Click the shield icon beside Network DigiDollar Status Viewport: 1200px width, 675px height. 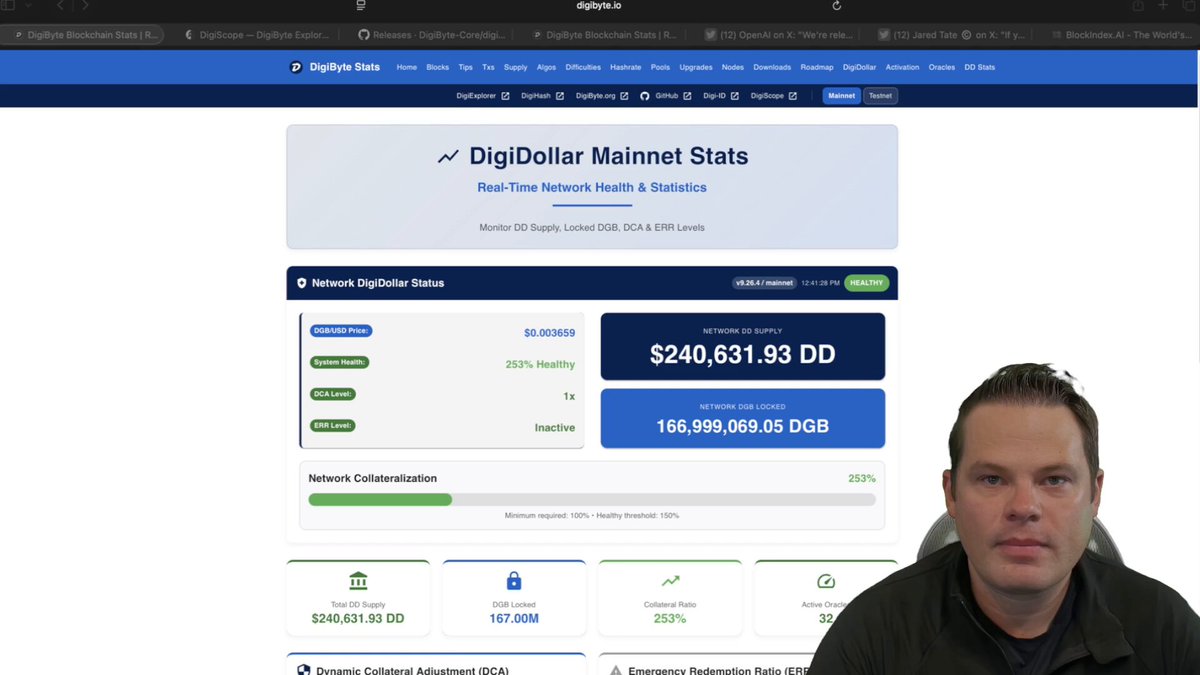pos(302,283)
